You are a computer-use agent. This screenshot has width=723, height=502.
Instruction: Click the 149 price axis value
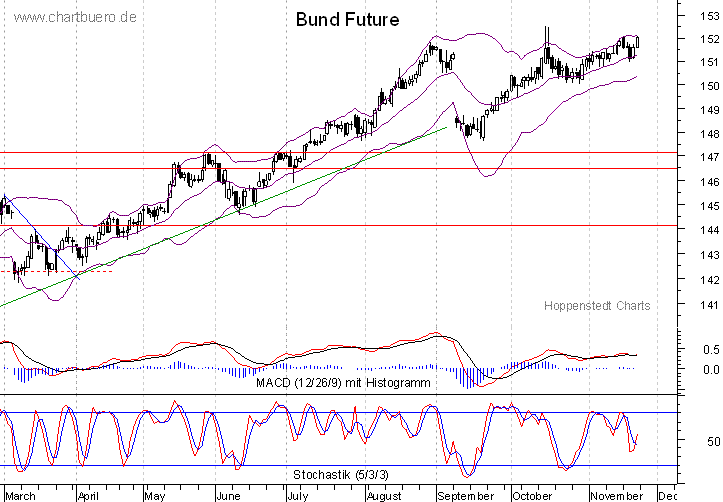pos(709,110)
